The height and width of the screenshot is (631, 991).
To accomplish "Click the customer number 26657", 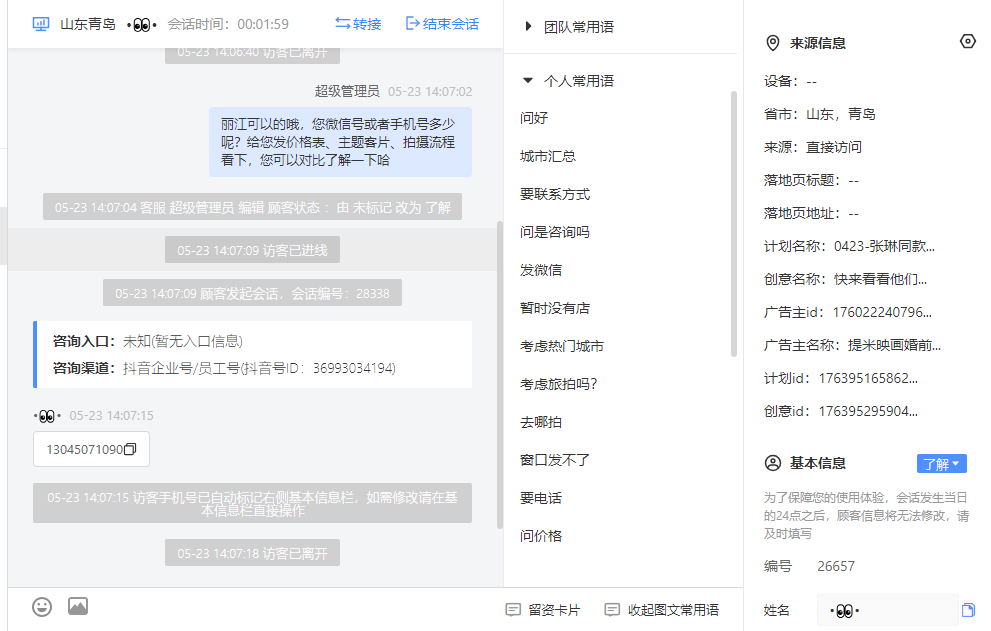I will tap(836, 566).
